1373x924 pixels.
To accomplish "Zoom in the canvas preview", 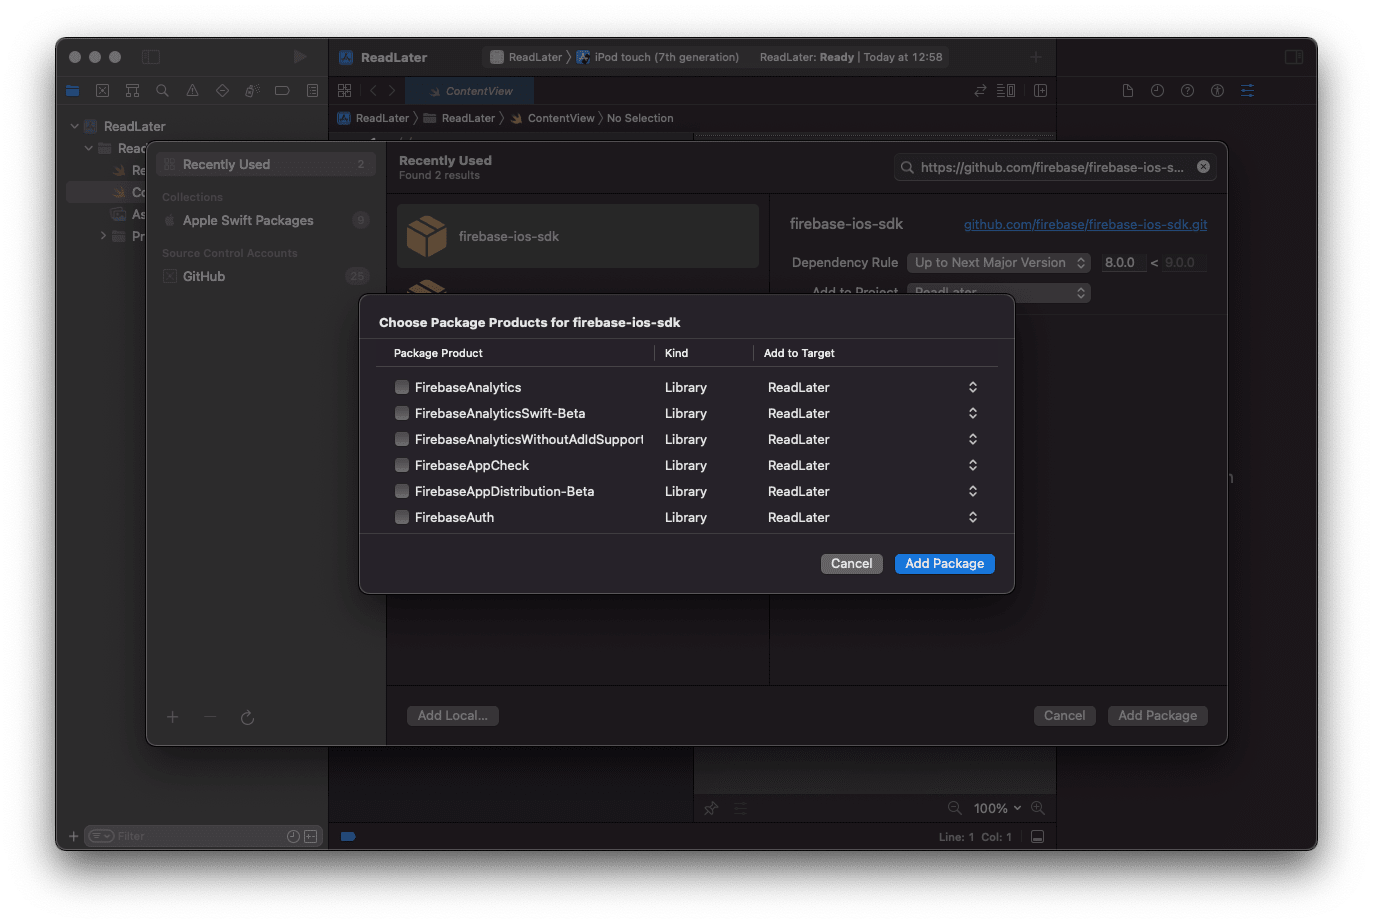I will (1038, 808).
